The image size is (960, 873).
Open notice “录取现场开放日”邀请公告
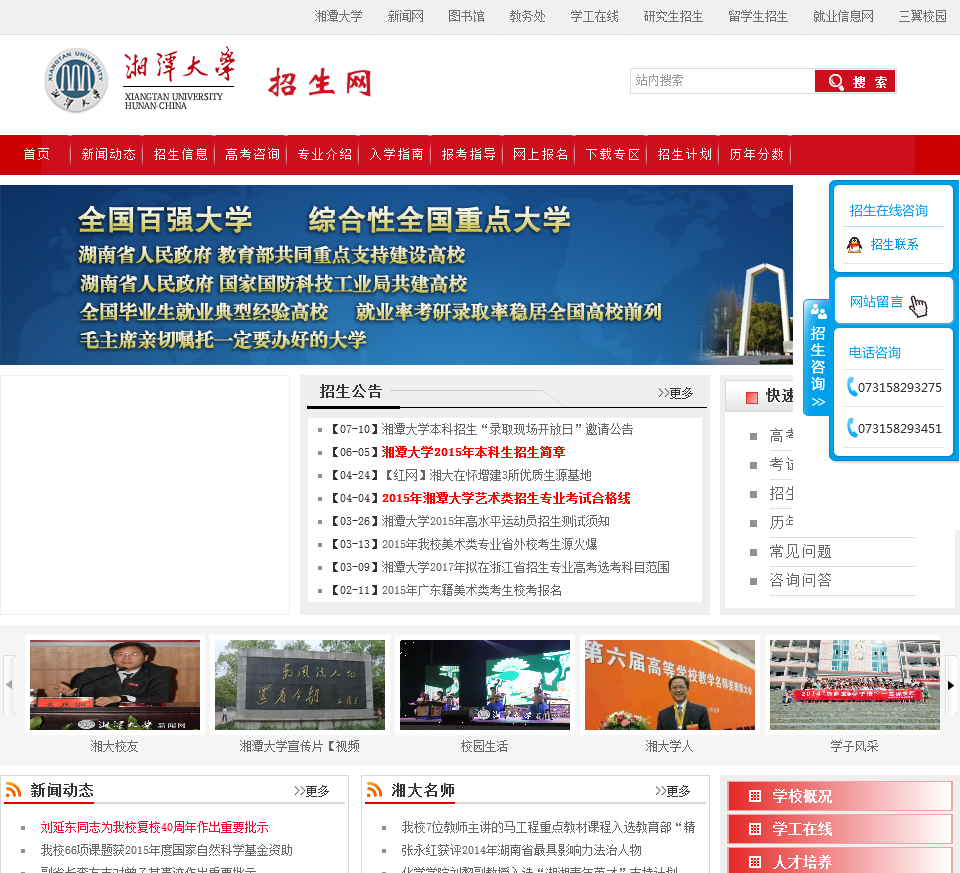(x=507, y=429)
